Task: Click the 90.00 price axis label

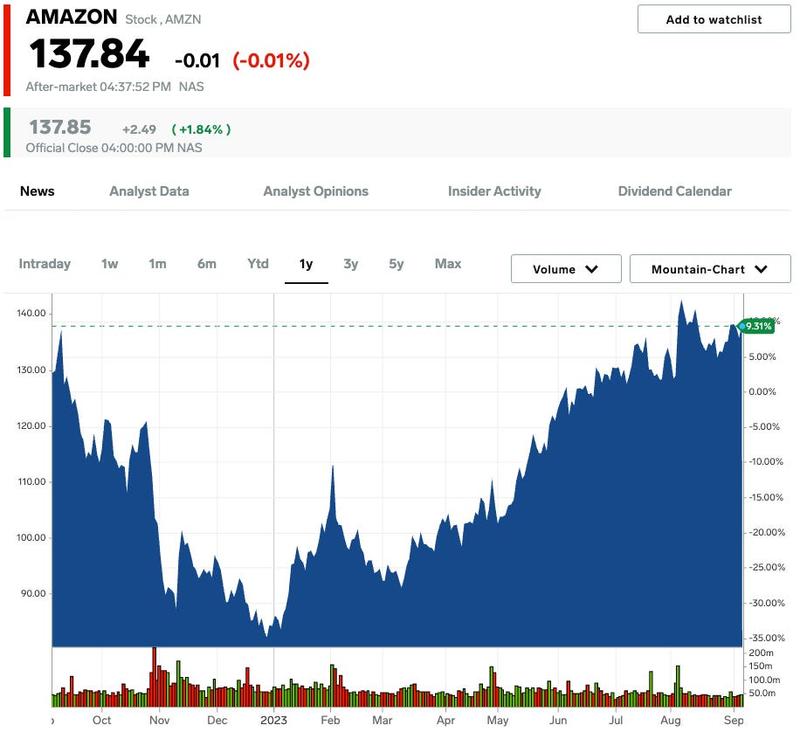Action: click(x=33, y=594)
